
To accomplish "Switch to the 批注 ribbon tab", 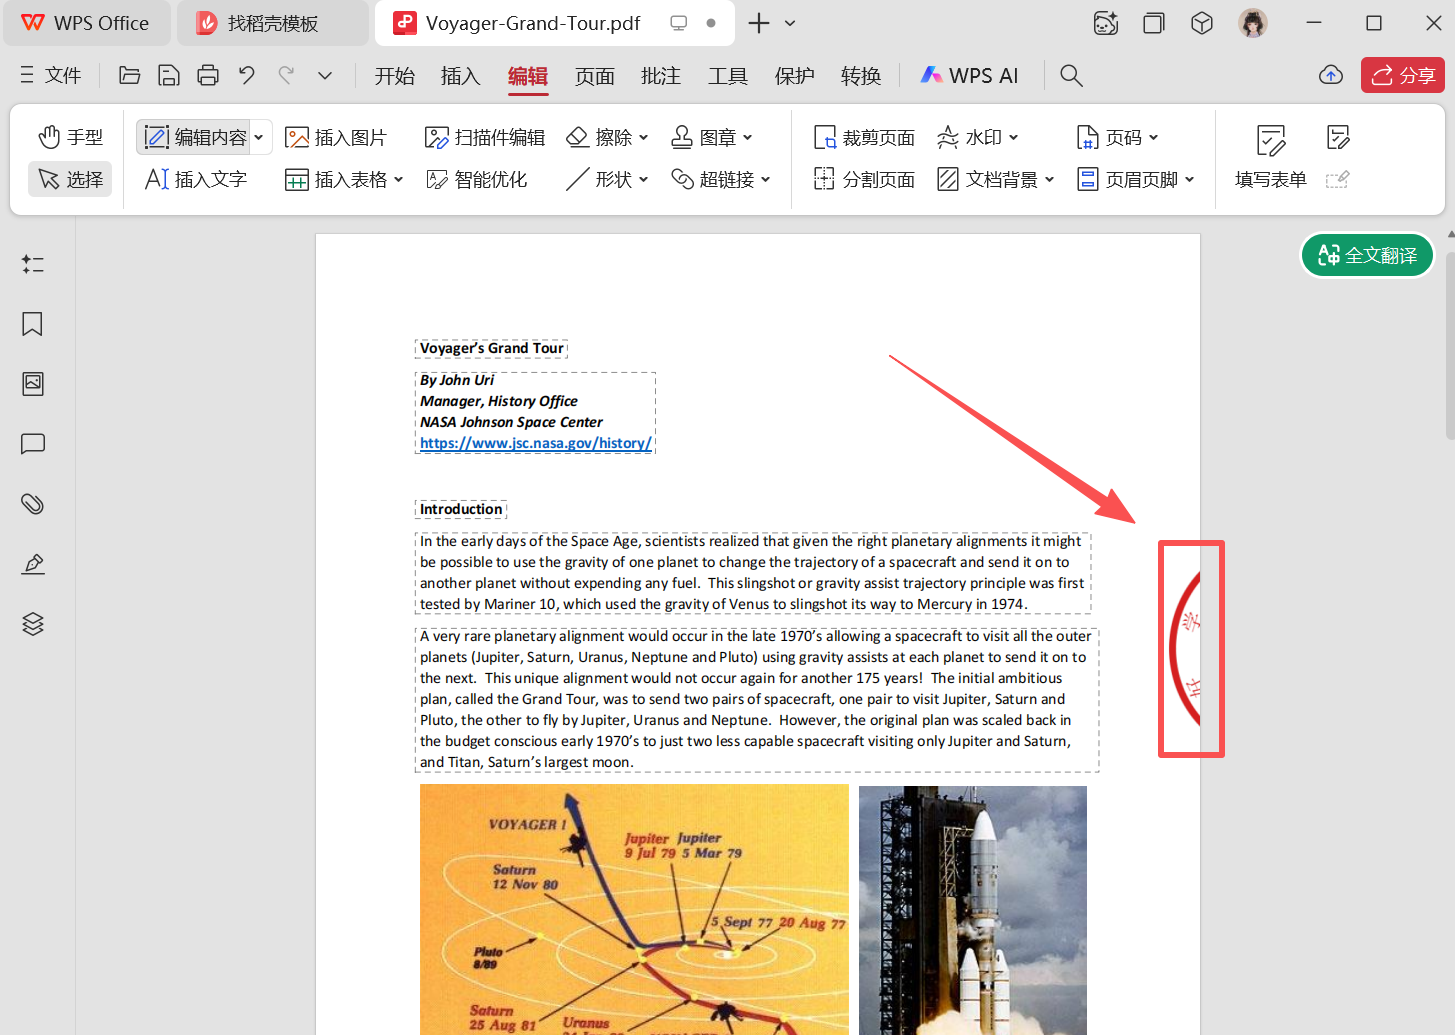I will pyautogui.click(x=660, y=75).
